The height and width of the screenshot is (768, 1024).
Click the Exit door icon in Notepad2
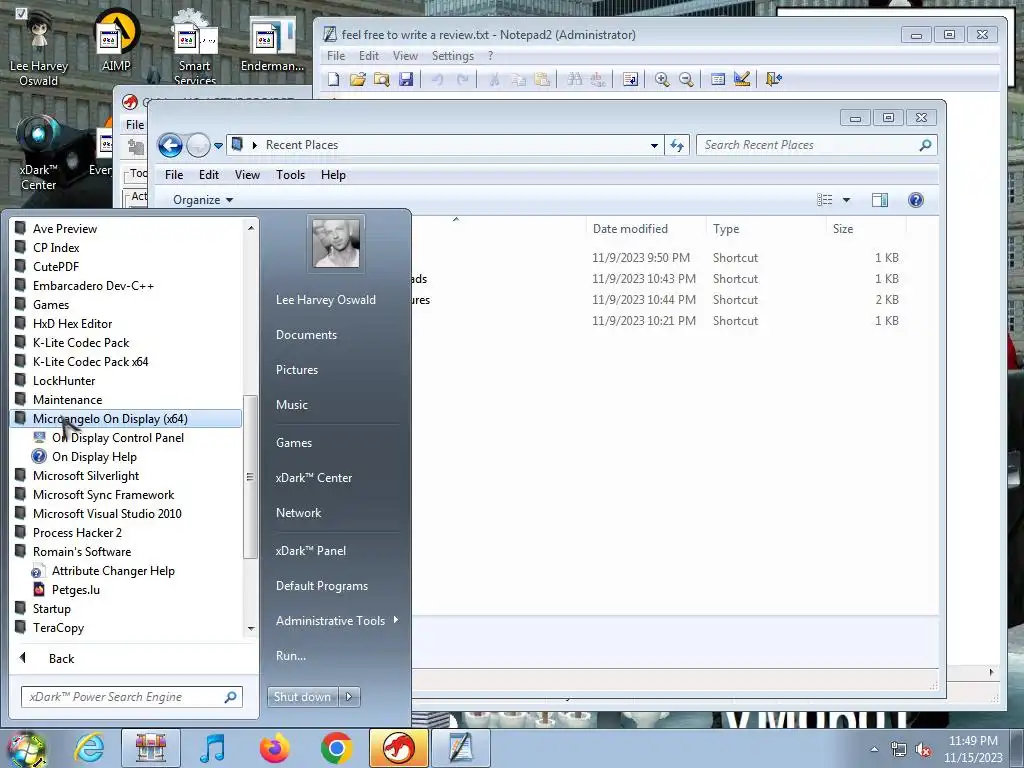[x=773, y=79]
